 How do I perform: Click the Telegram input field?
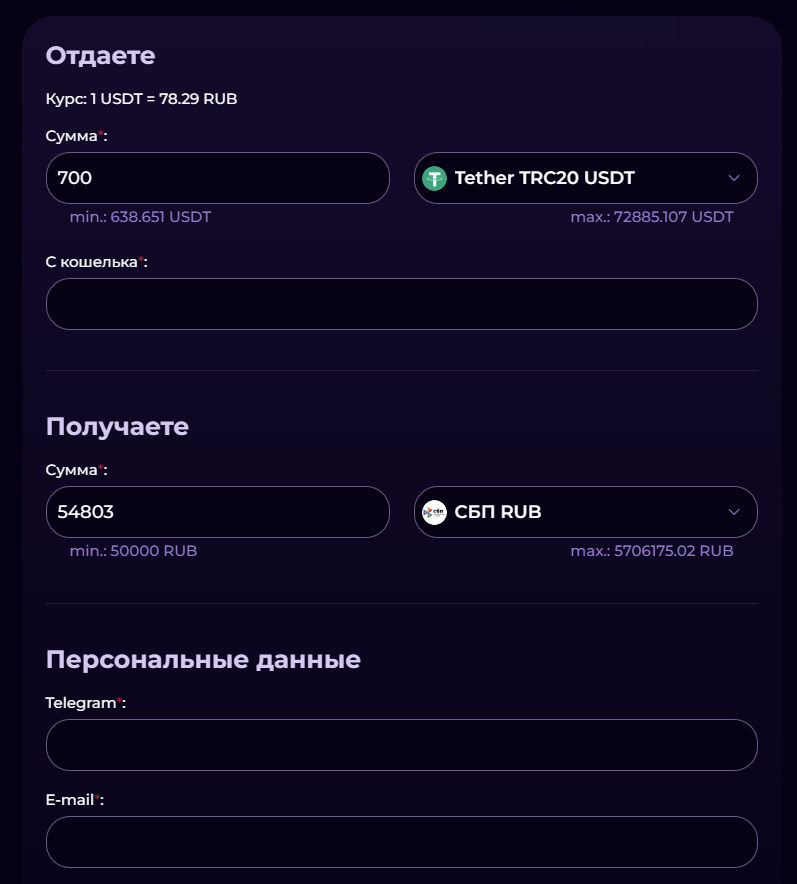pos(401,744)
